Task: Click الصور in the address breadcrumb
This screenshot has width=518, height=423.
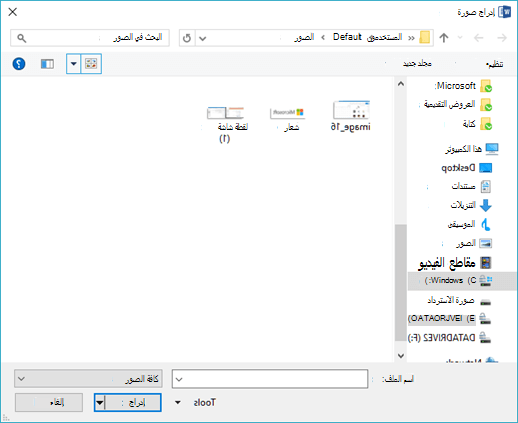Action: (304, 37)
